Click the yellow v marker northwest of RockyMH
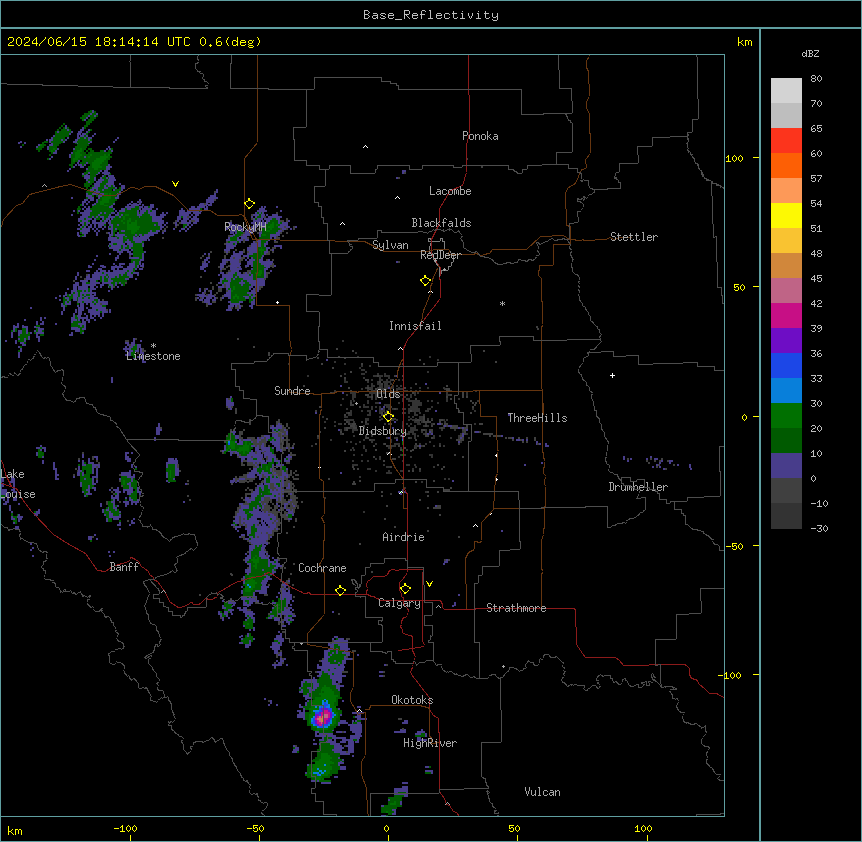862x842 pixels. pos(175,184)
